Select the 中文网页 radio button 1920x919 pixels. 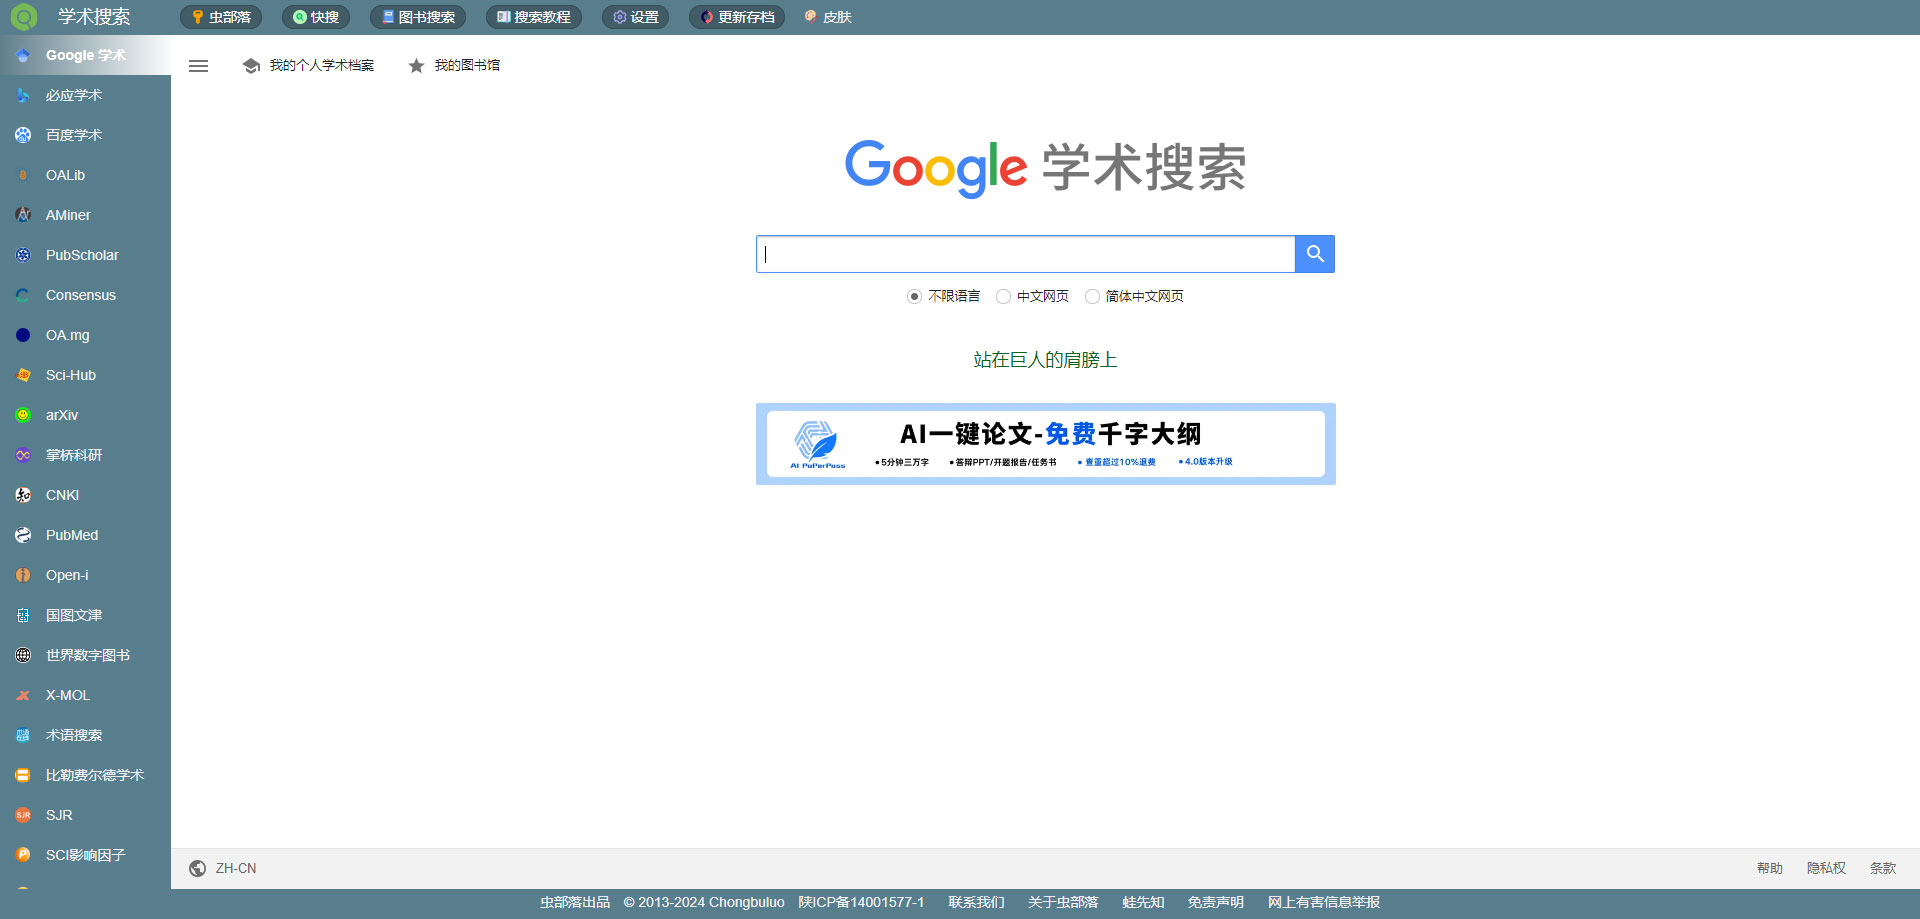click(1003, 296)
